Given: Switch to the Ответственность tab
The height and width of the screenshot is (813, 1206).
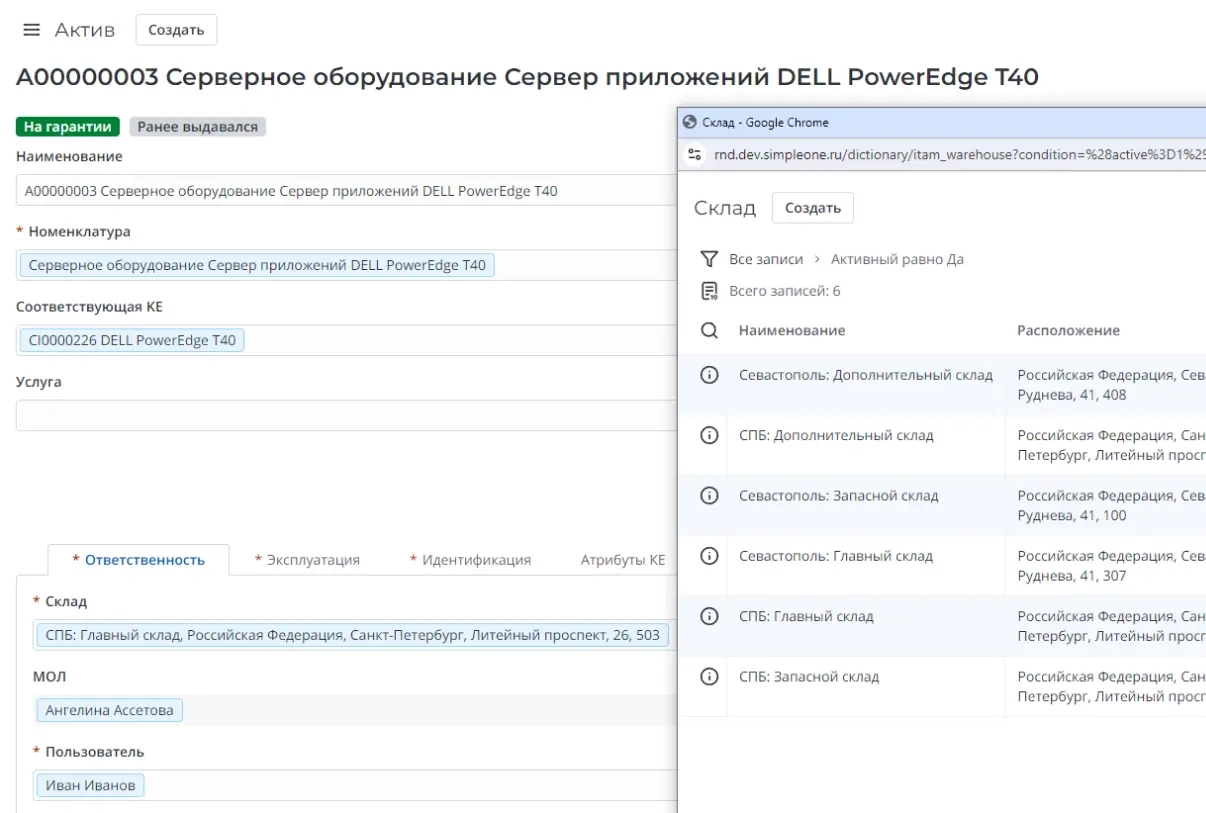Looking at the screenshot, I should (138, 560).
